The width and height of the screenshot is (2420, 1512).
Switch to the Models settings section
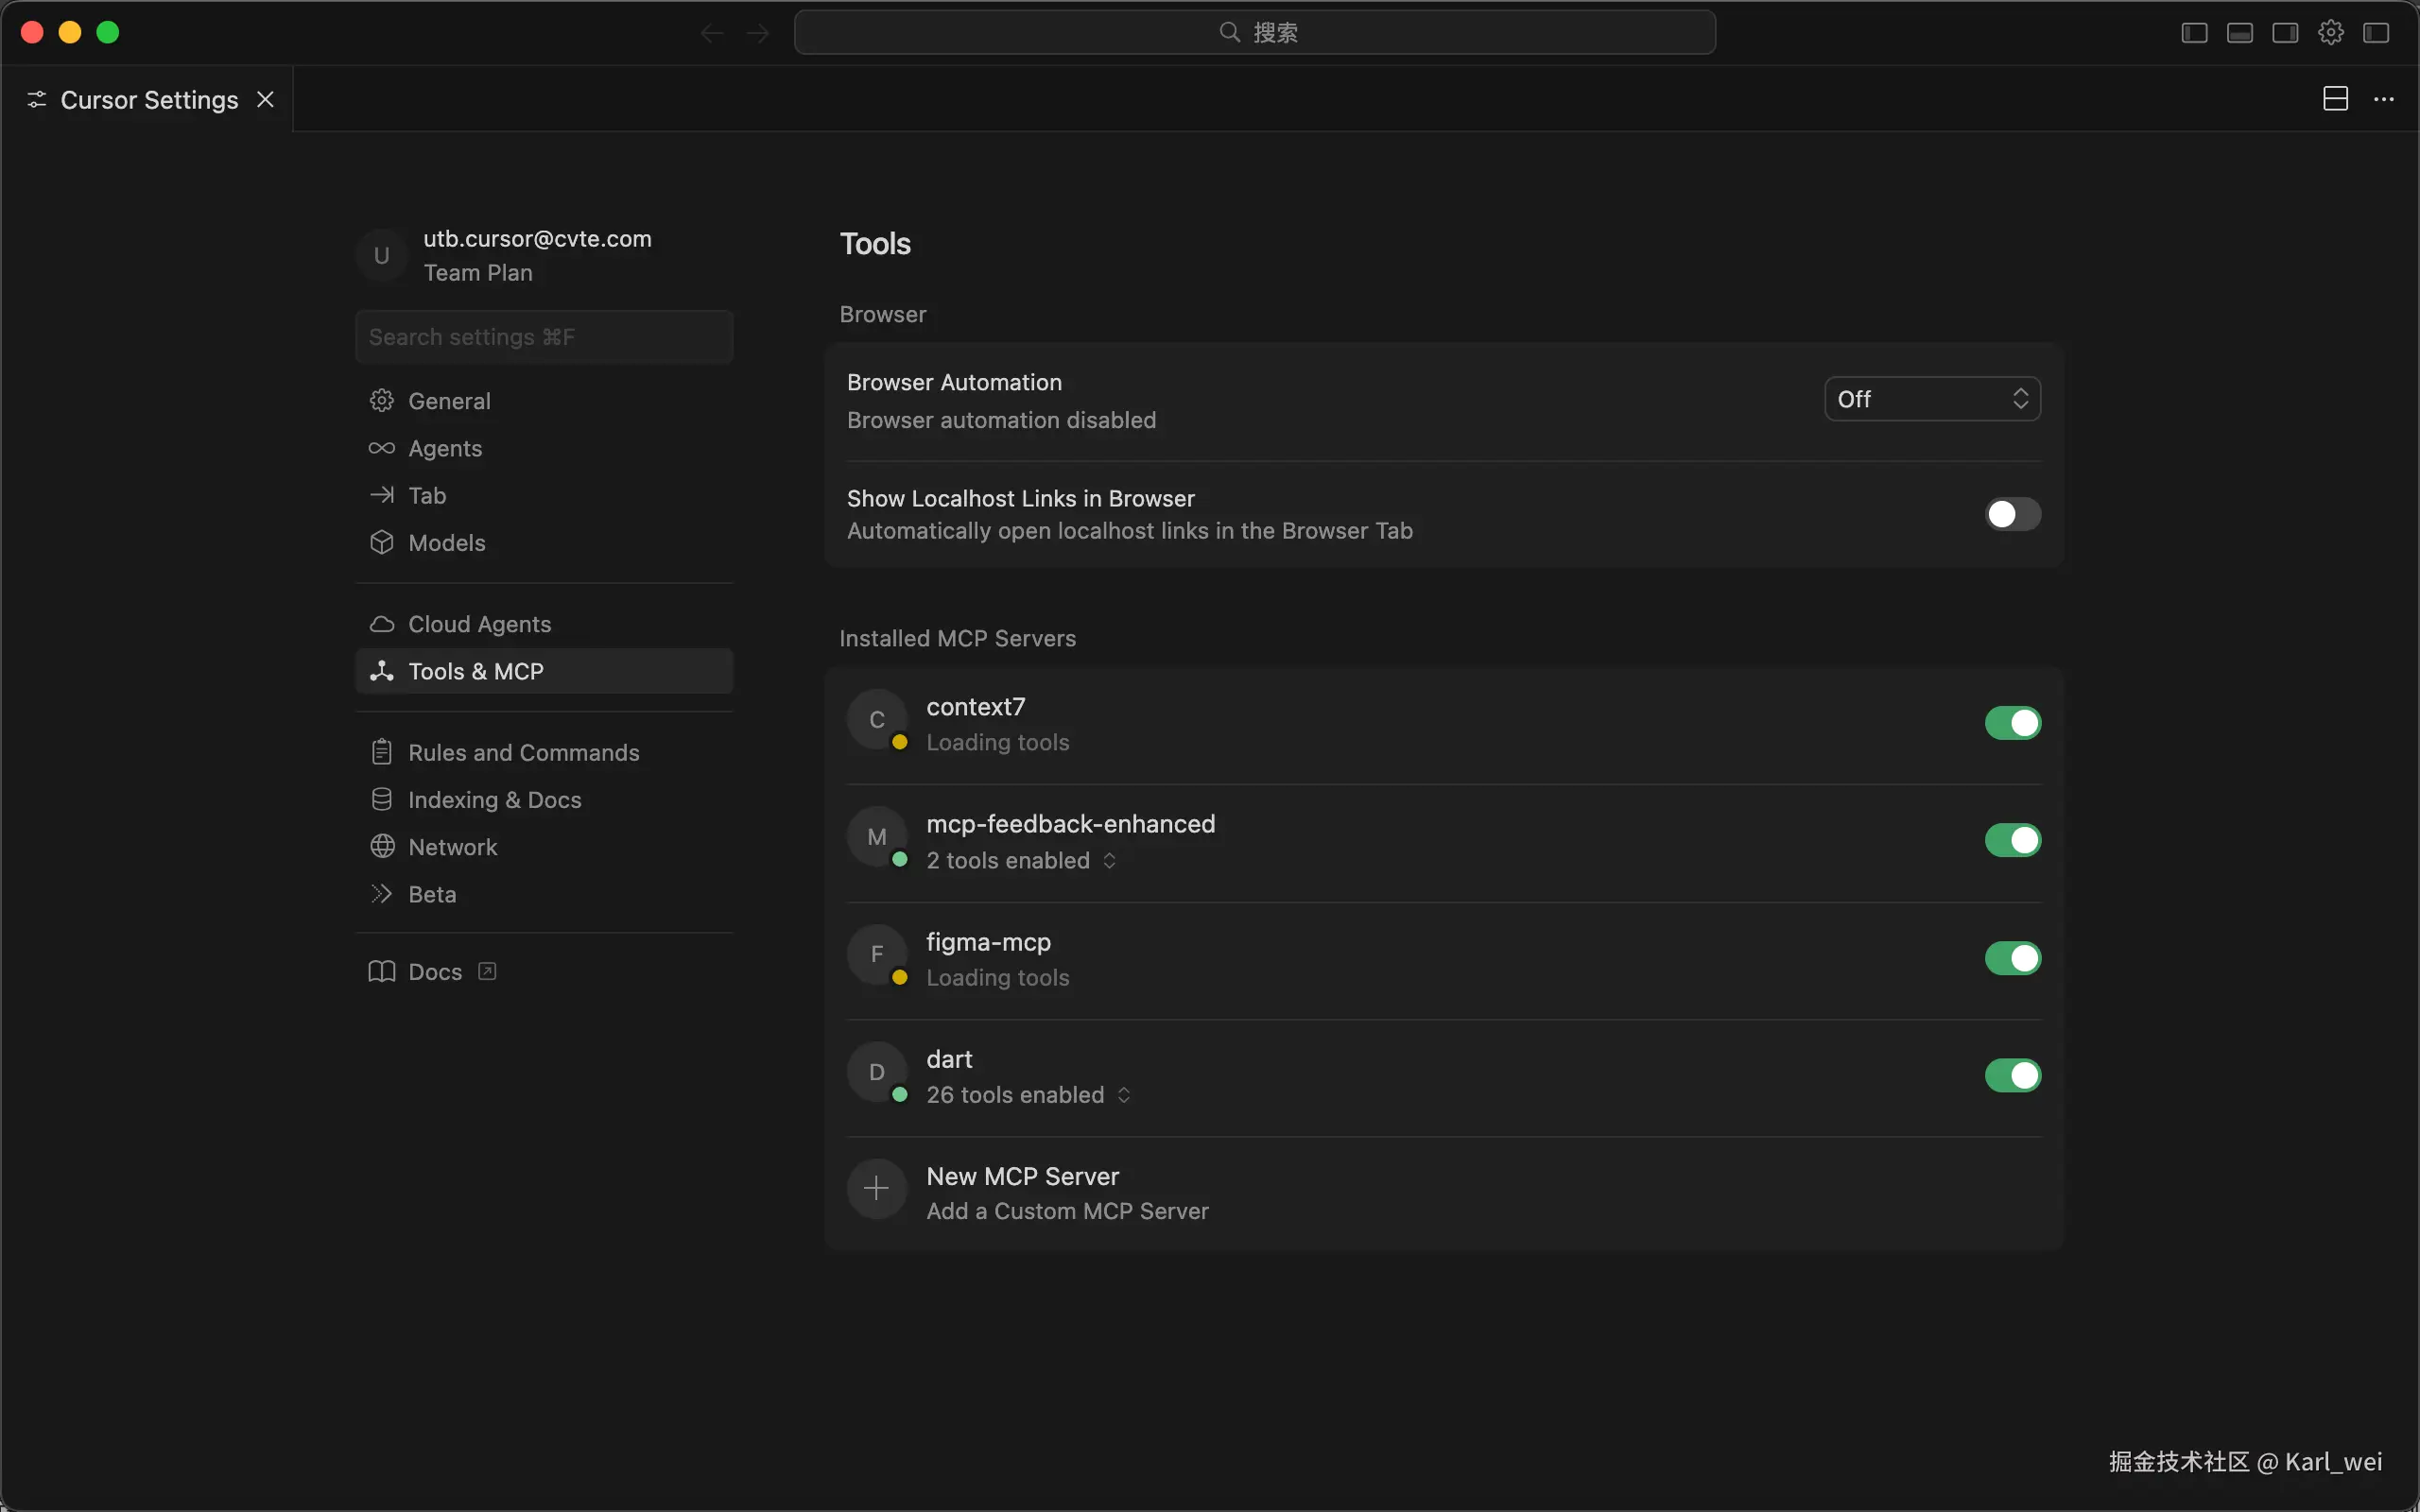(x=446, y=543)
